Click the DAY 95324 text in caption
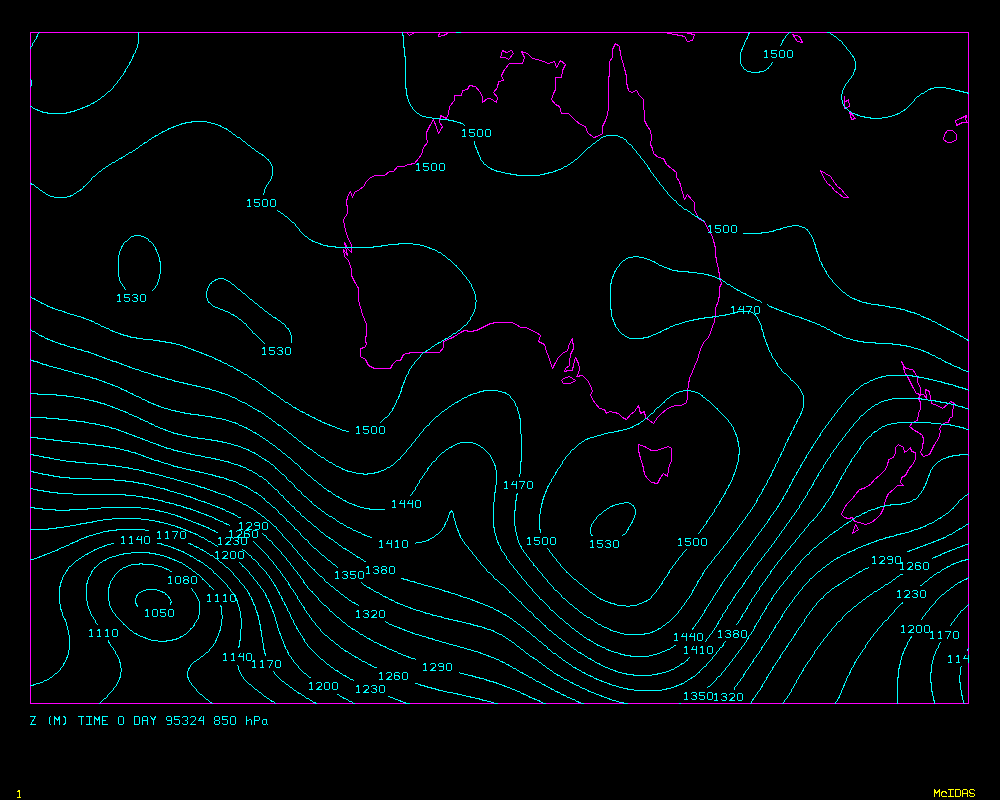The height and width of the screenshot is (800, 1000). 170,720
